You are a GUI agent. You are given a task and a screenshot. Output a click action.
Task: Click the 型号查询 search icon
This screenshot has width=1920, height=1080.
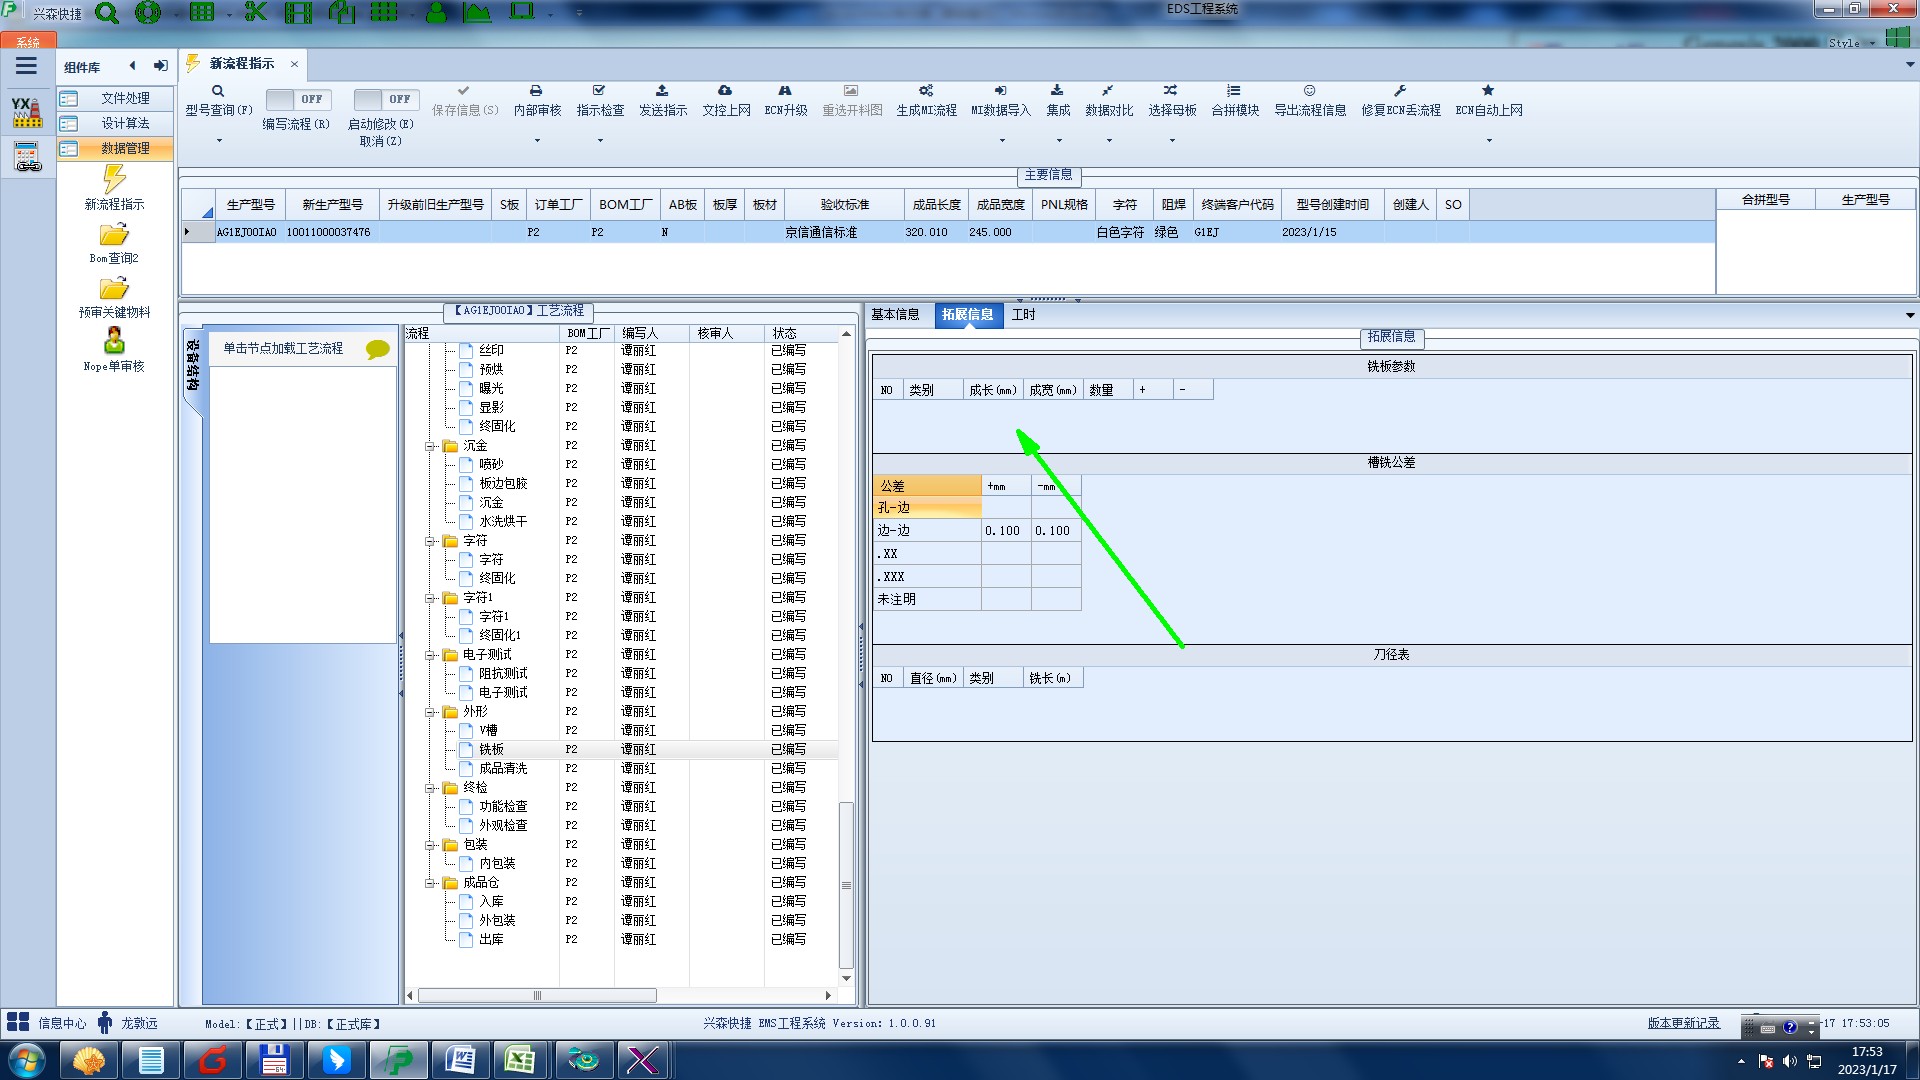coord(218,91)
